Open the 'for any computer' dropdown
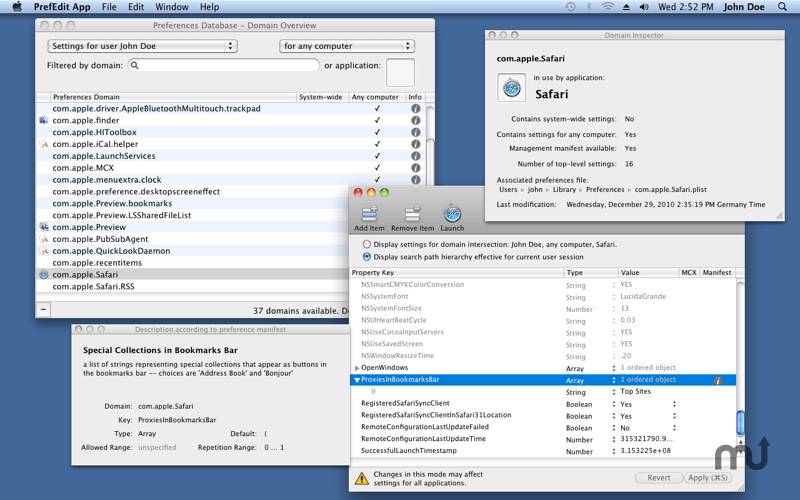Image resolution: width=800 pixels, height=500 pixels. pyautogui.click(x=346, y=46)
